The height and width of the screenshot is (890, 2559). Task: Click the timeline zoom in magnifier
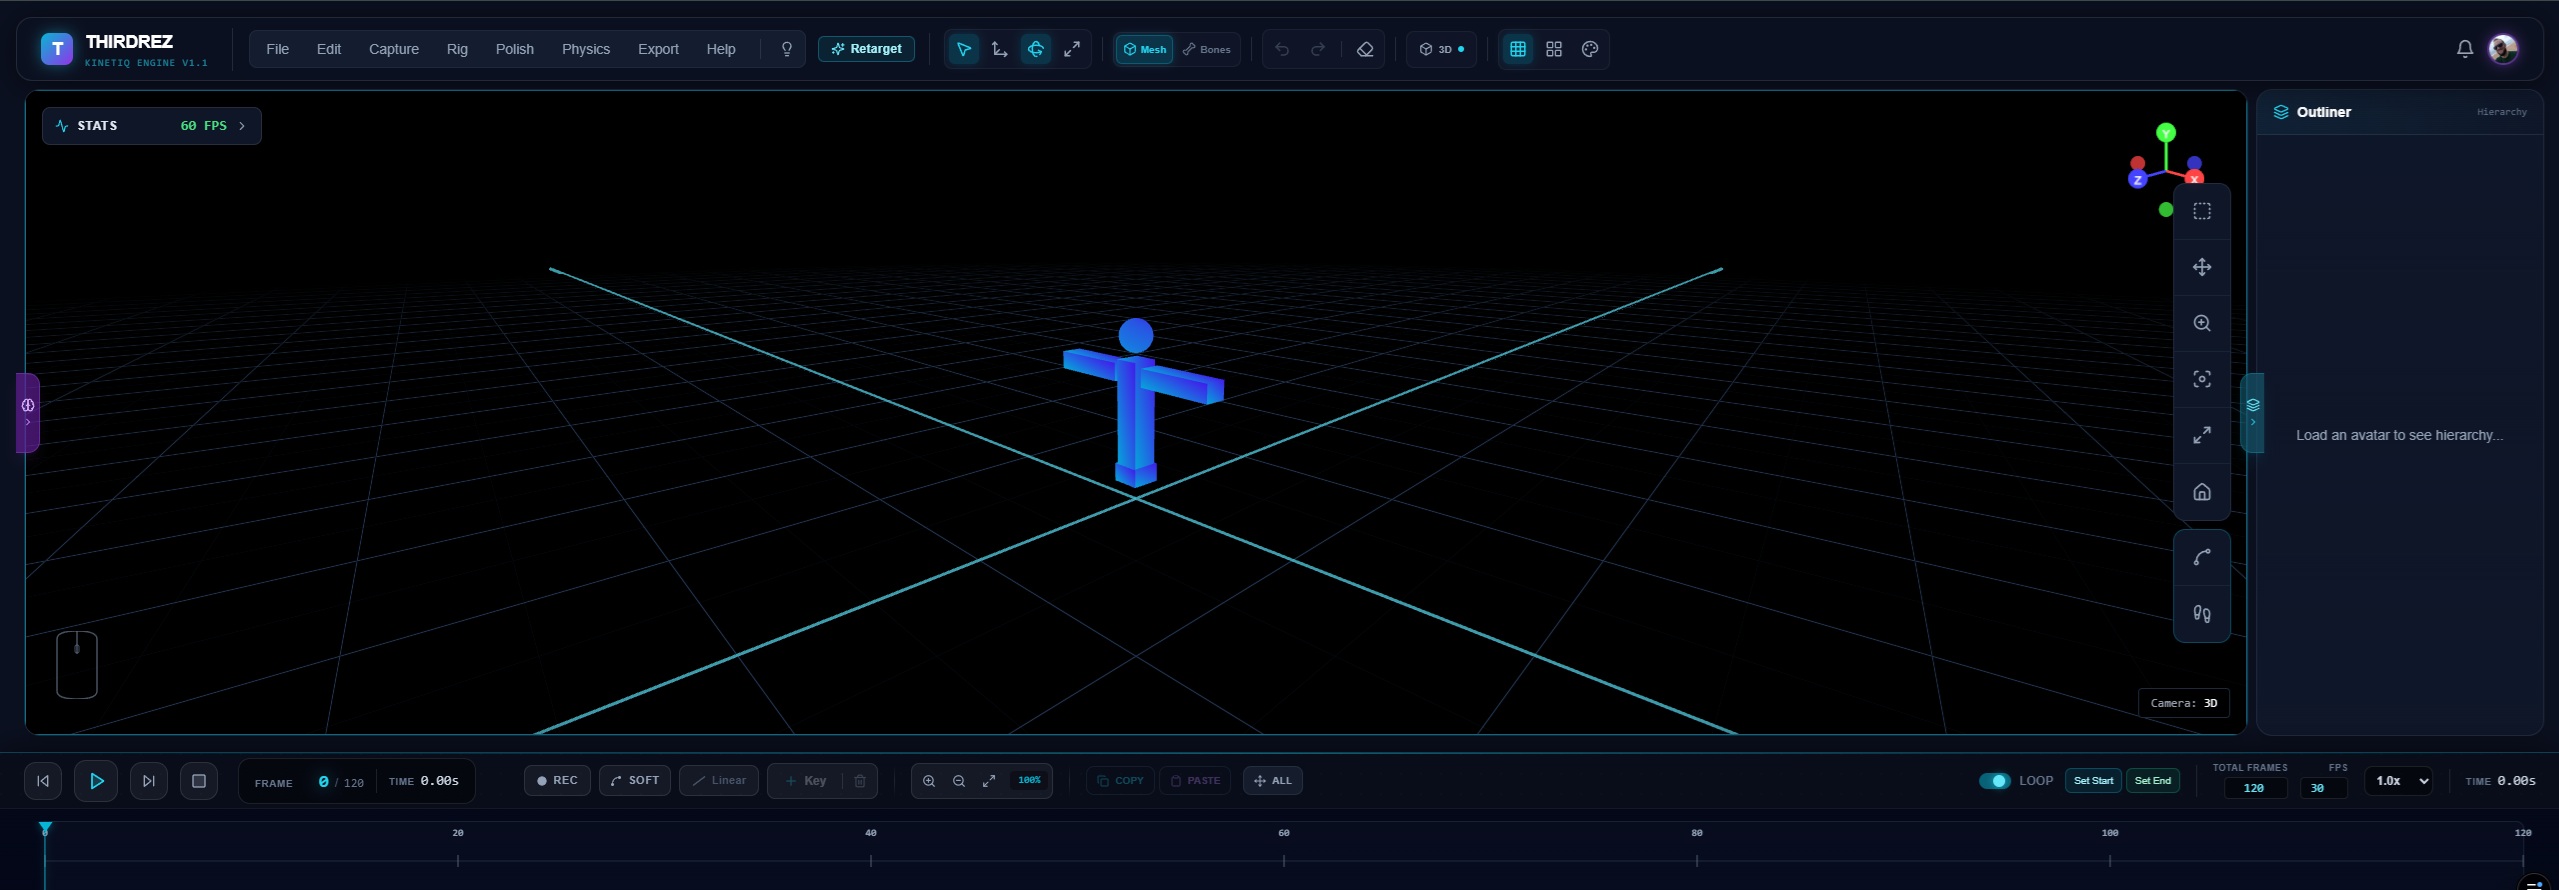(x=929, y=781)
